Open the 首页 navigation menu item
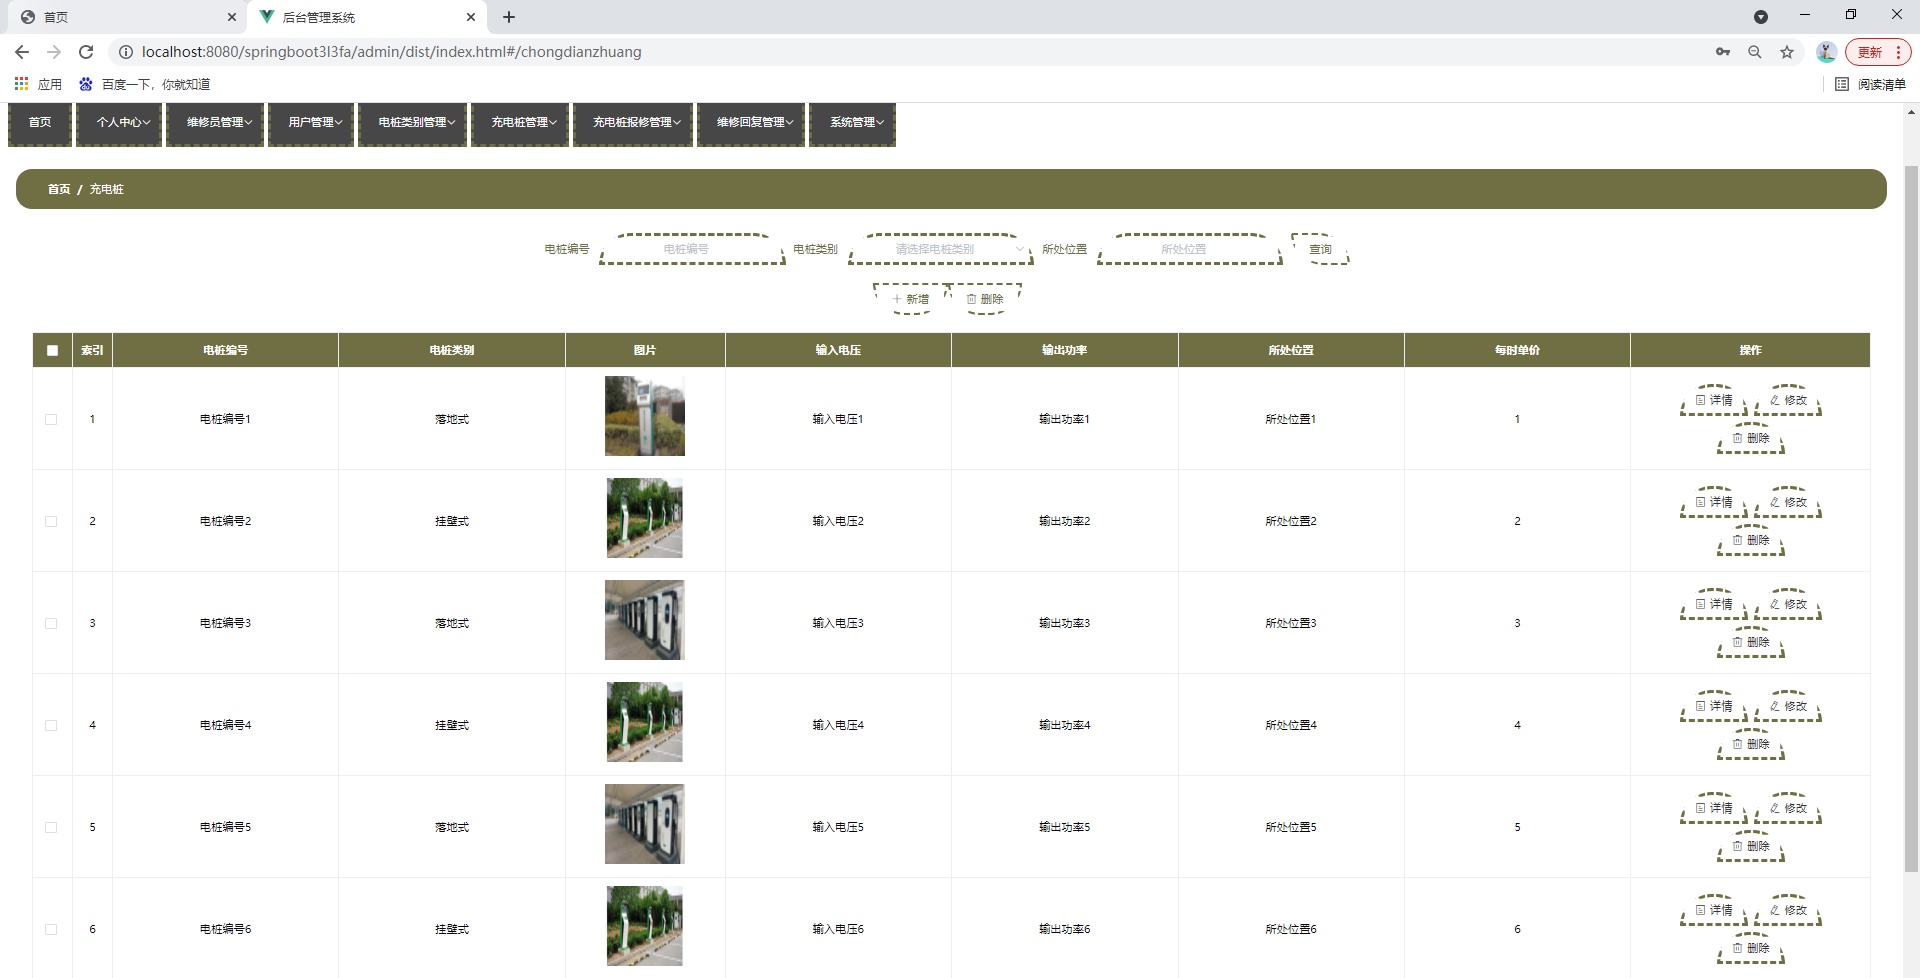1920x978 pixels. click(x=40, y=123)
